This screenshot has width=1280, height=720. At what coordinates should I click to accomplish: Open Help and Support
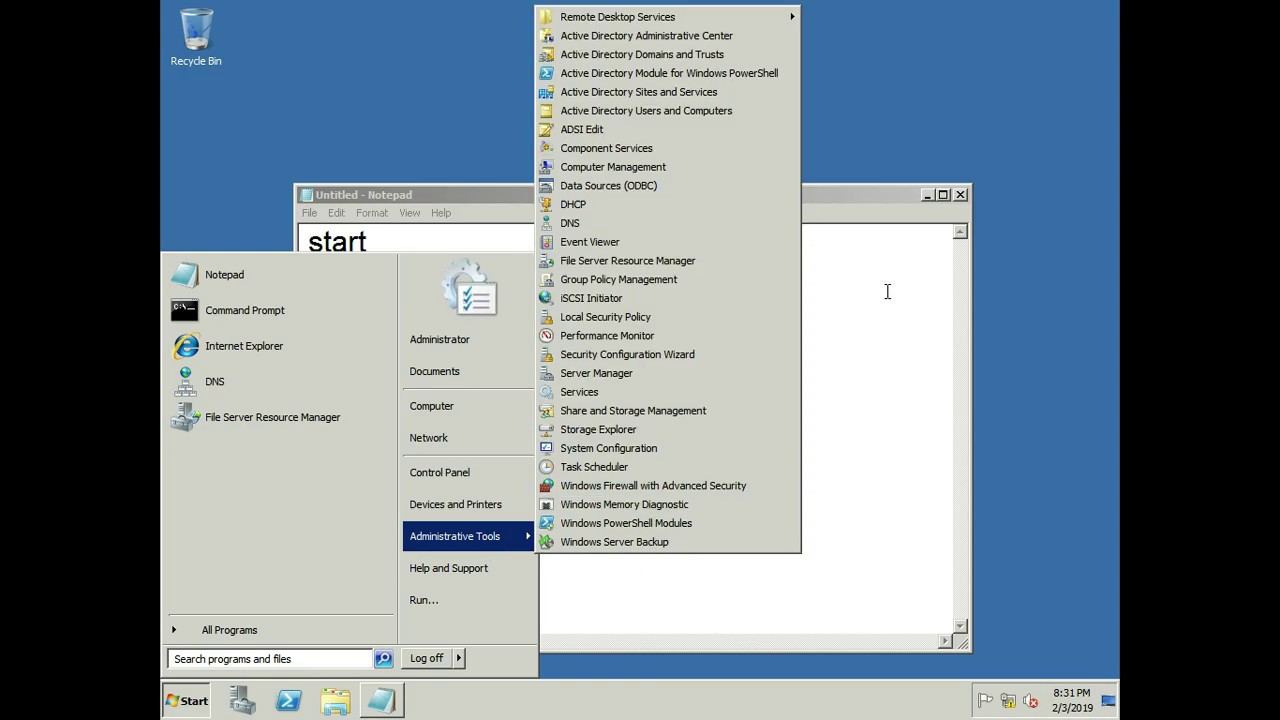click(x=468, y=568)
